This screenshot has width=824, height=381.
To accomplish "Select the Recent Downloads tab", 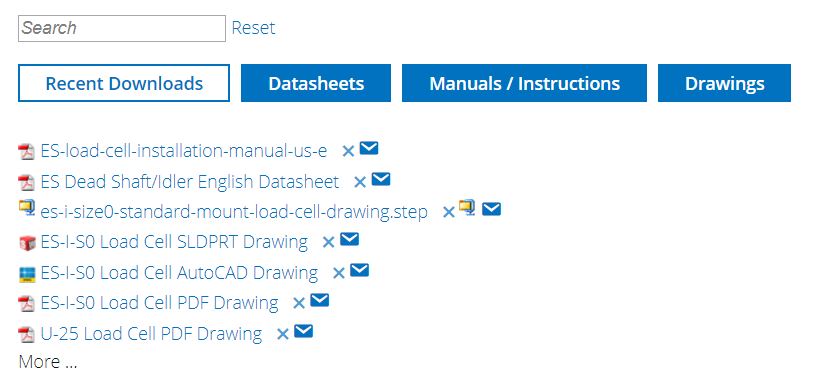I will click(124, 83).
